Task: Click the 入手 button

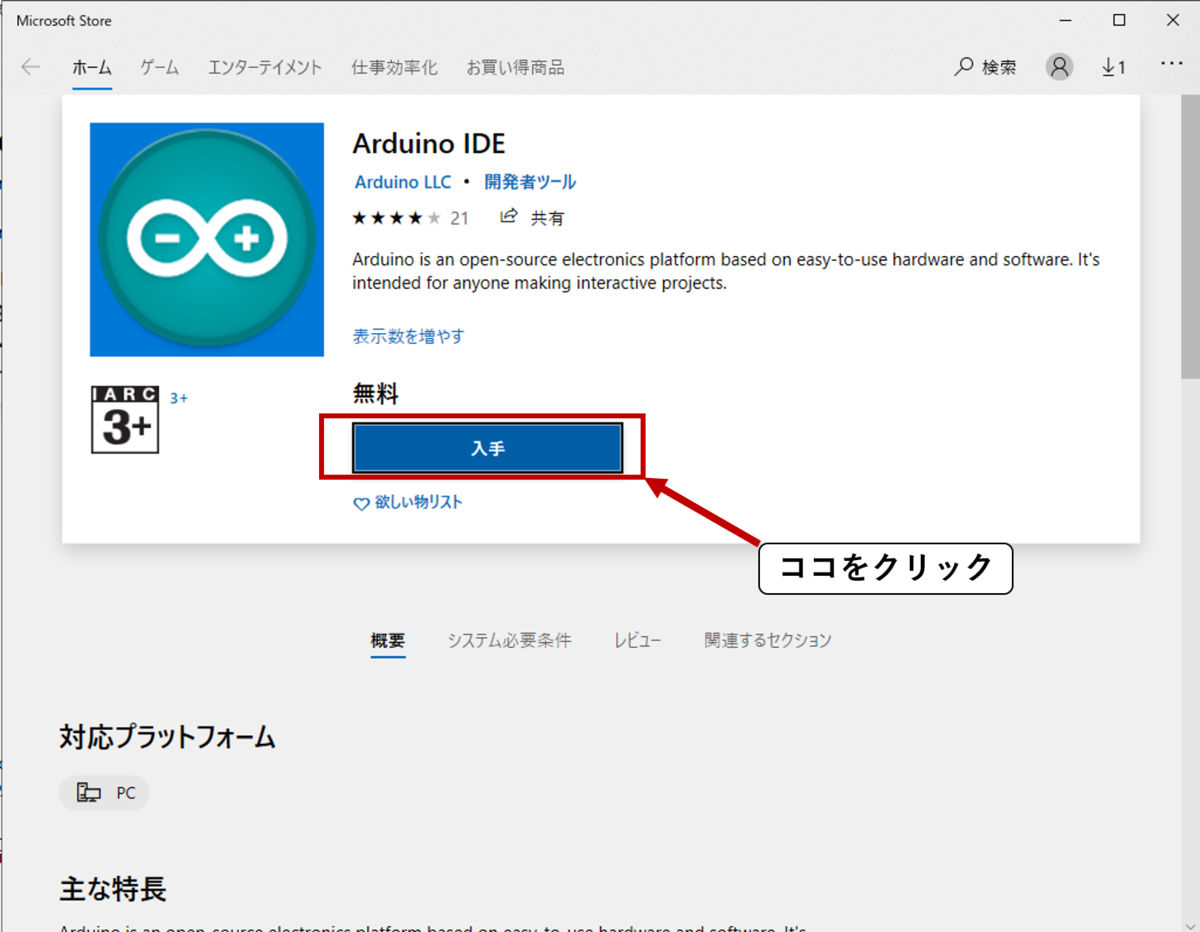Action: tap(487, 448)
